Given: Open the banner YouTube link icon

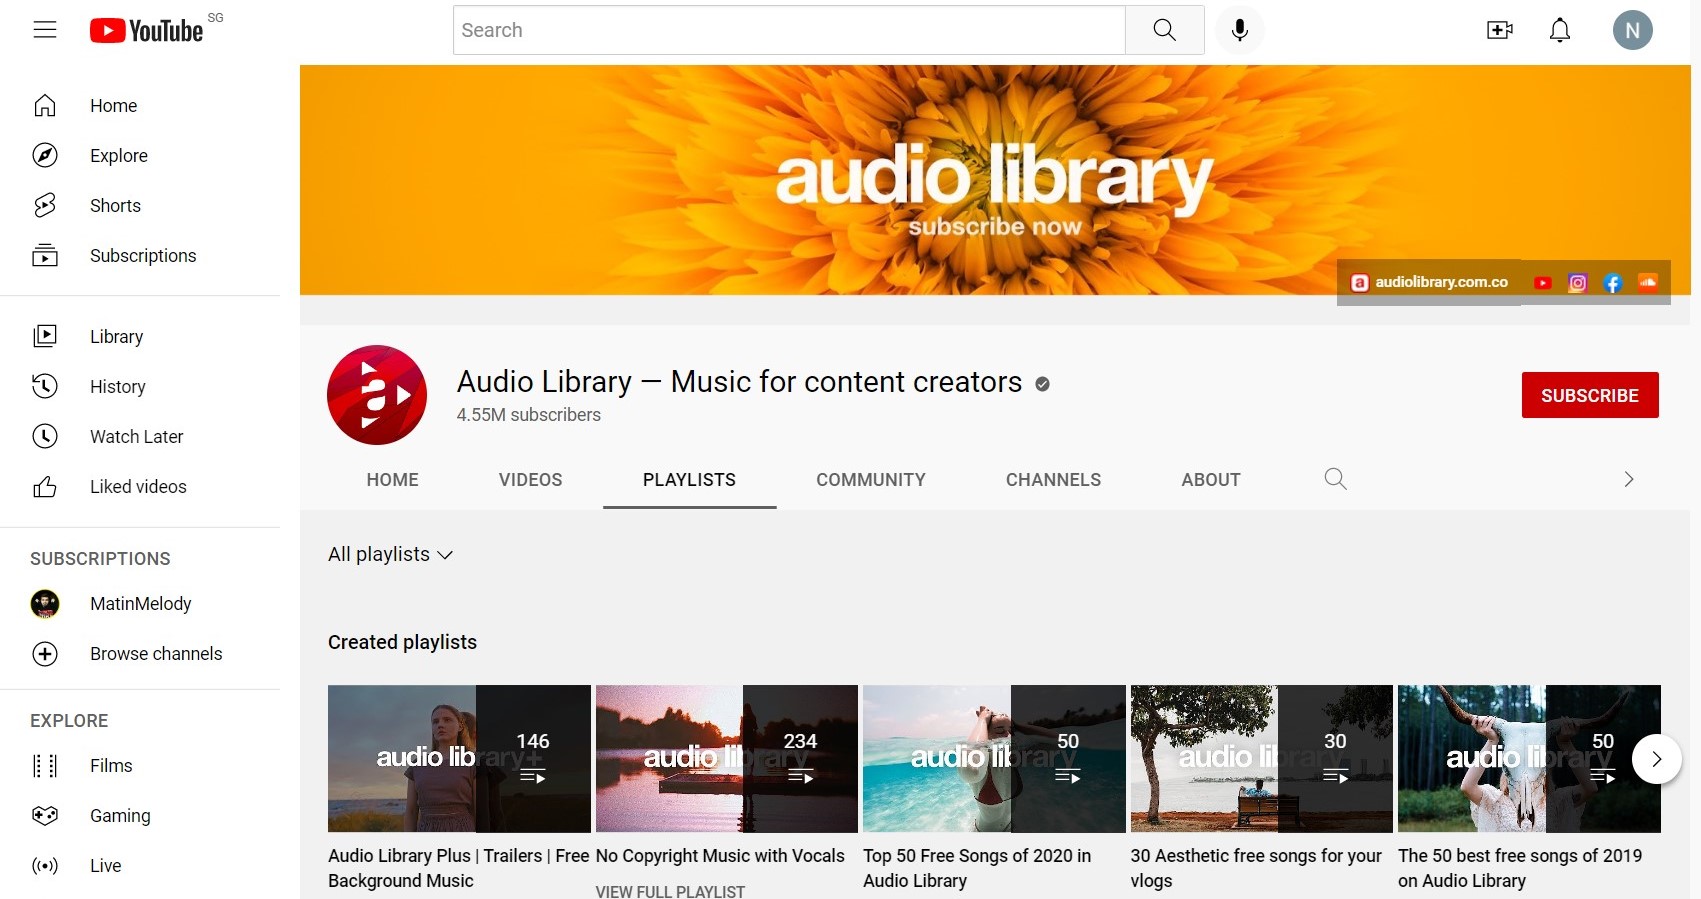Looking at the screenshot, I should 1543,283.
